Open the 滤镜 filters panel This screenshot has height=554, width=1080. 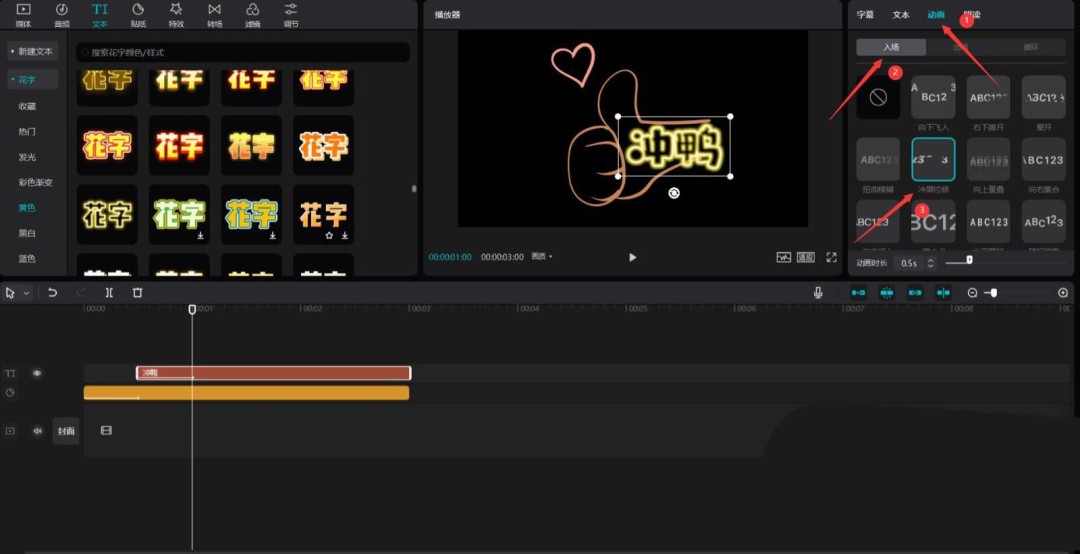pos(253,14)
